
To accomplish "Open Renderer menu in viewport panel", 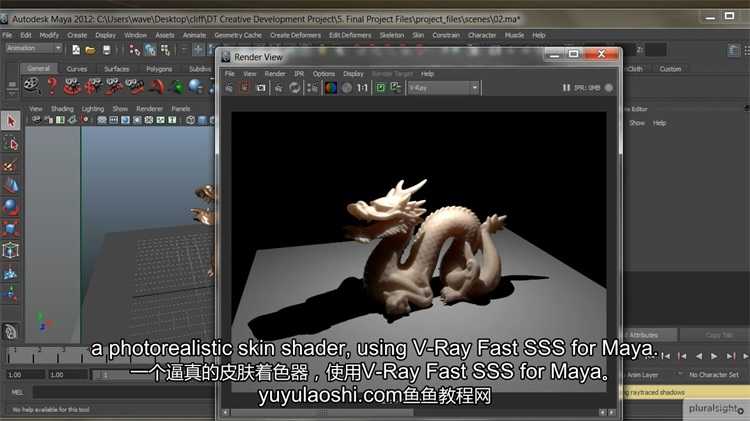I will point(149,109).
